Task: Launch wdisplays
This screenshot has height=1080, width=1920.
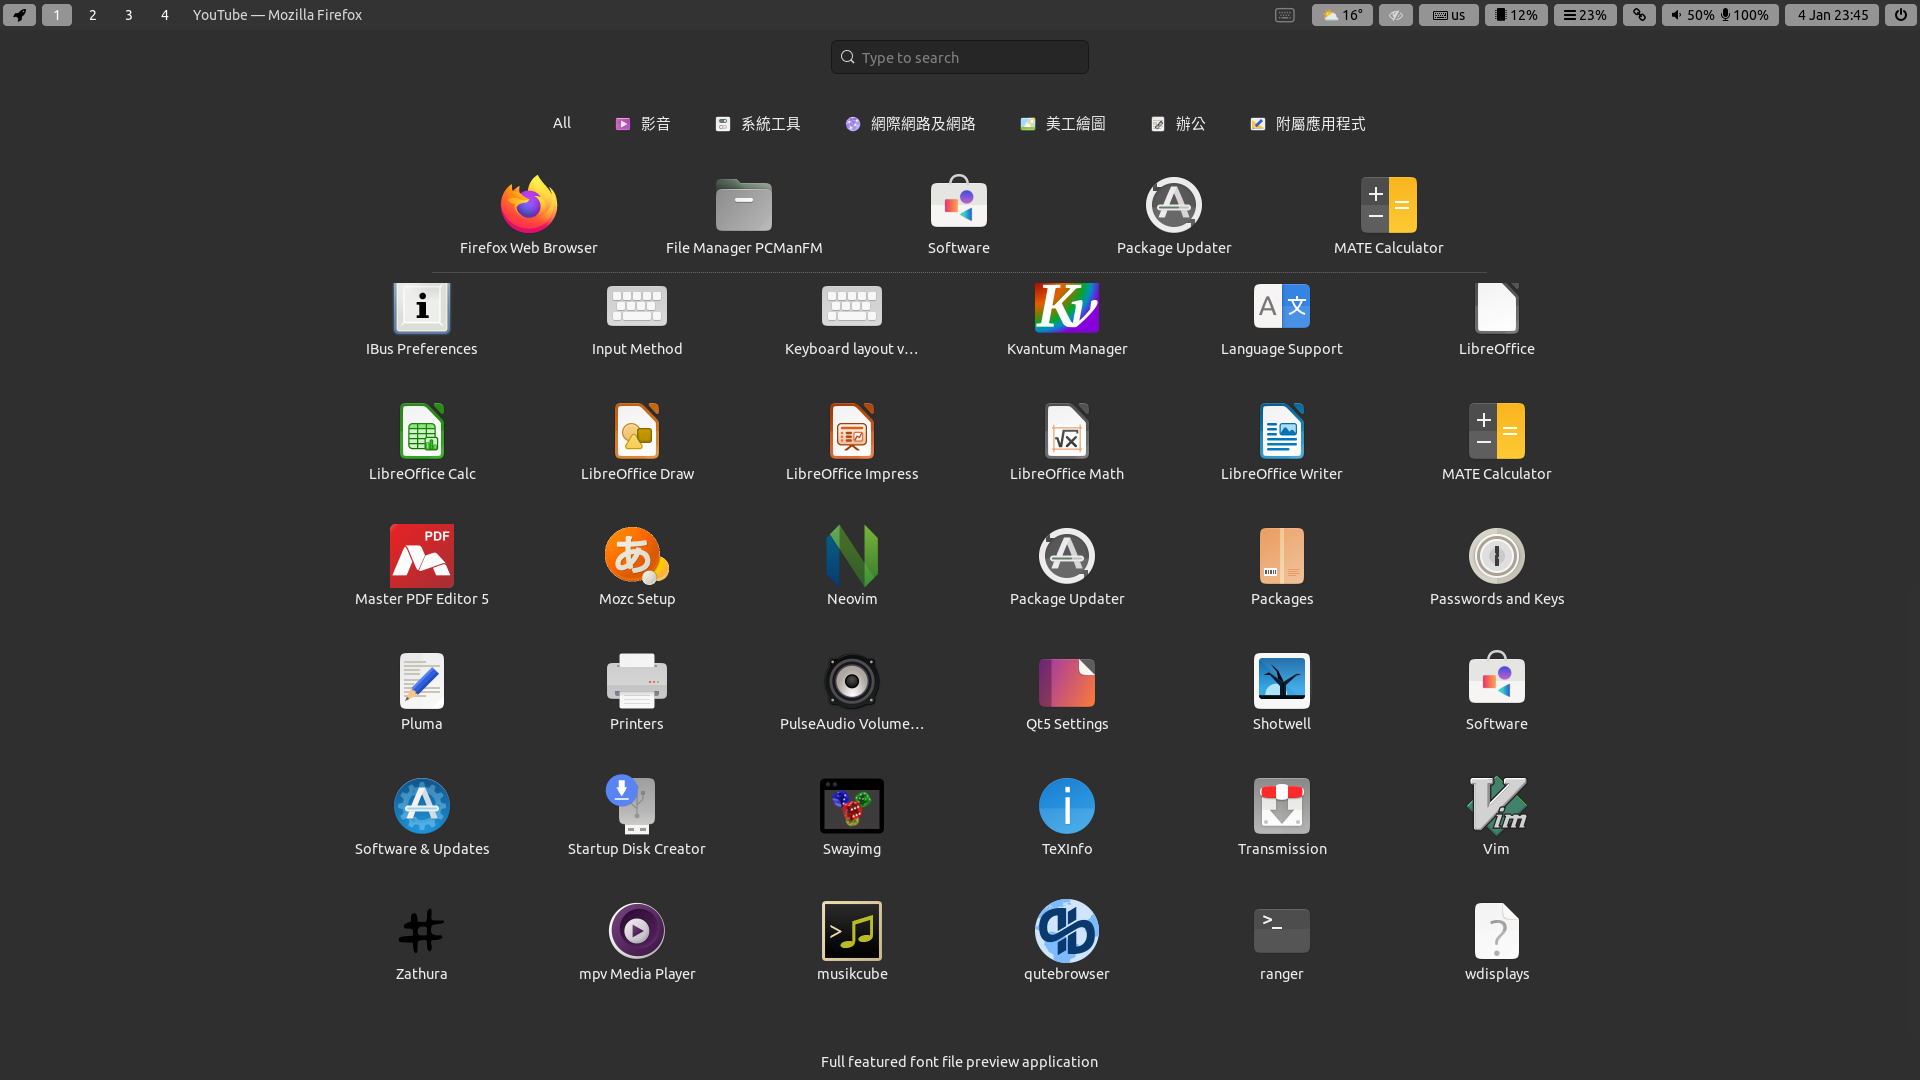Action: (1497, 942)
